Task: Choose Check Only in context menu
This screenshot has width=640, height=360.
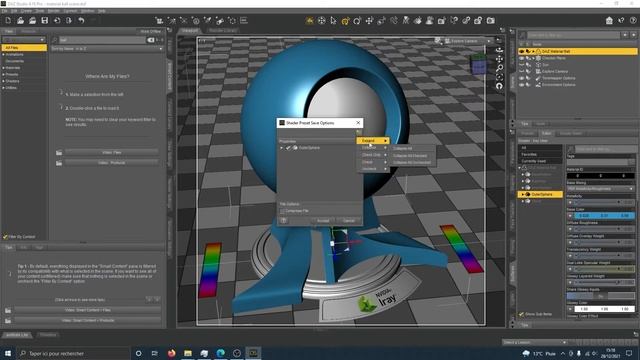Action: [x=373, y=155]
